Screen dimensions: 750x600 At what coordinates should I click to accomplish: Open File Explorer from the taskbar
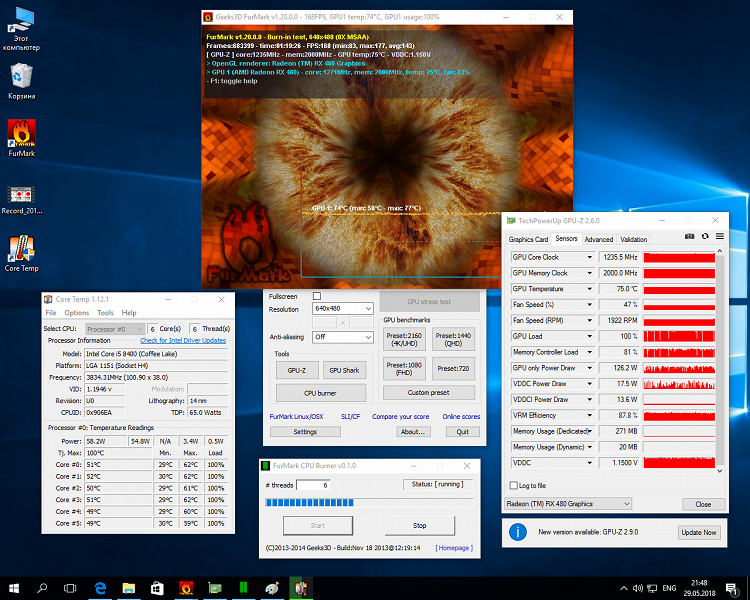pyautogui.click(x=129, y=588)
